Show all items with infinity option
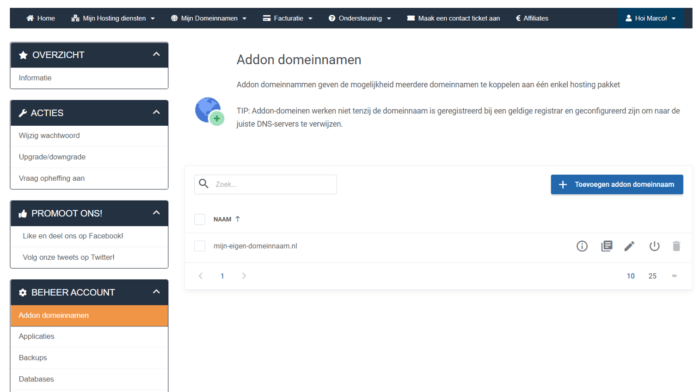Screen dimensions: 700x392 (x=674, y=276)
